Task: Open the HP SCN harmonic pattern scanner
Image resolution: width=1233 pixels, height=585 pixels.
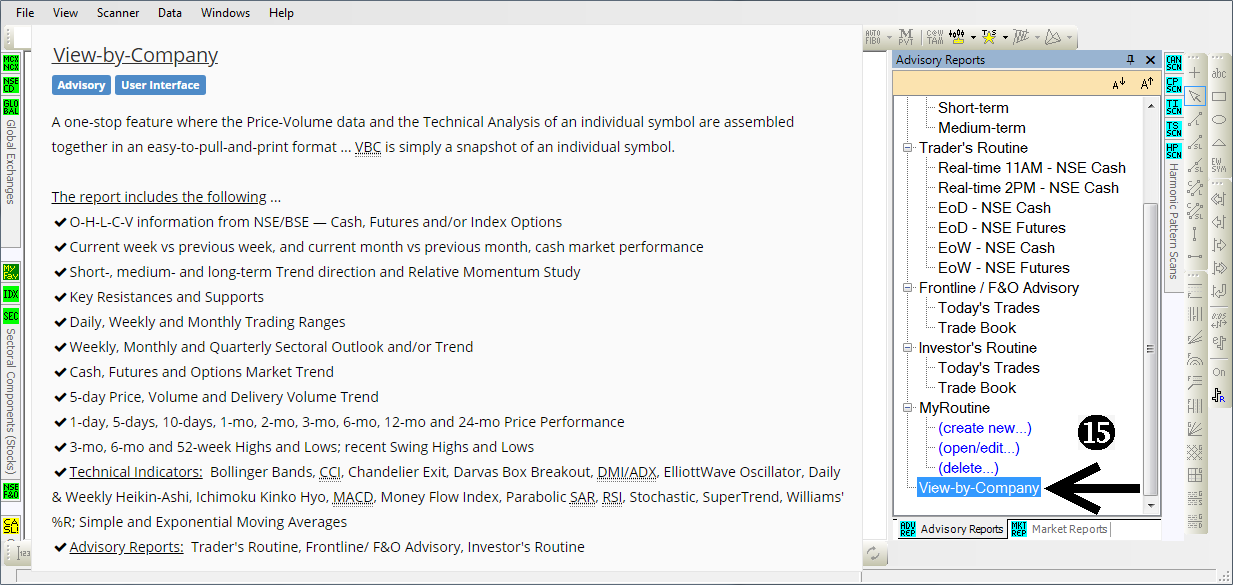Action: coord(1173,151)
